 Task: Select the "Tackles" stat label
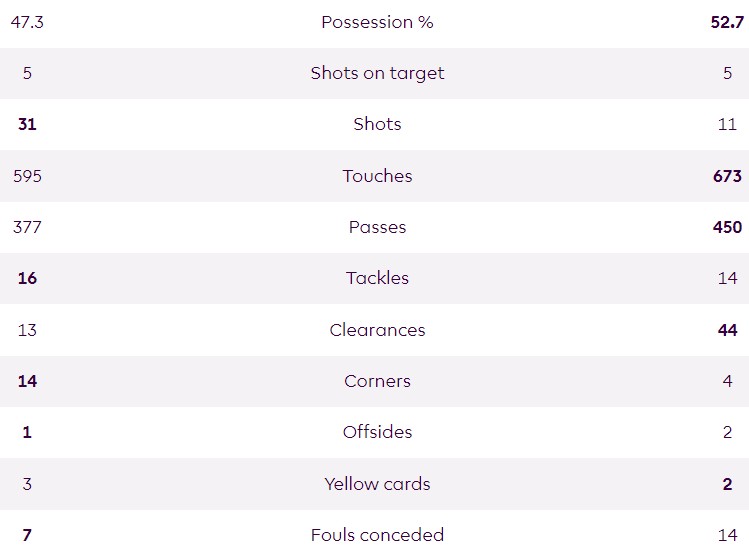click(x=377, y=278)
